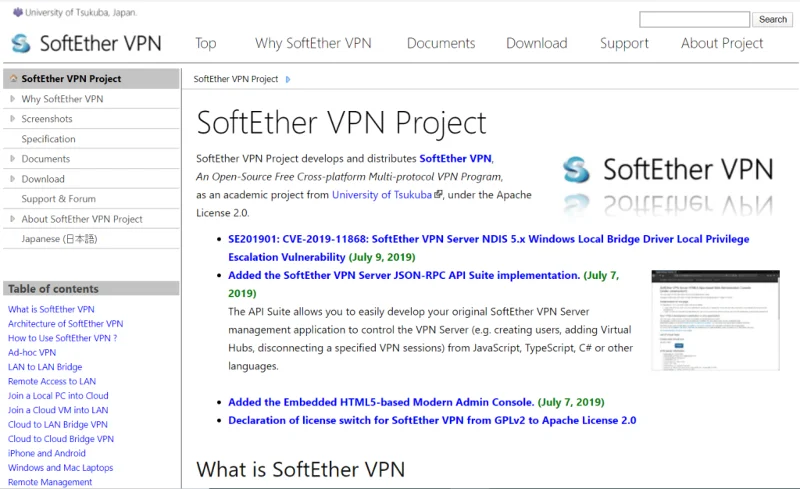Jump to Architecture of SoftEther VPN
Viewport: 800px width, 489px height.
(x=65, y=323)
